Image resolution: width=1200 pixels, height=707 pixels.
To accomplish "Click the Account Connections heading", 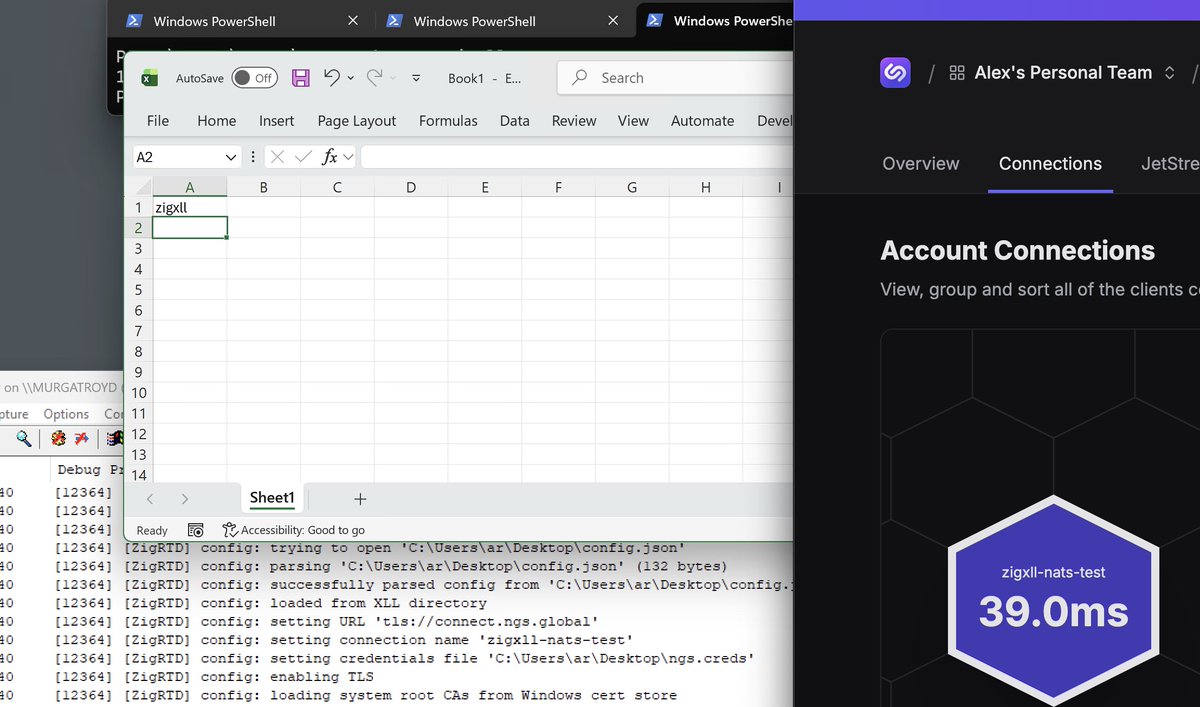I will 1017,251.
